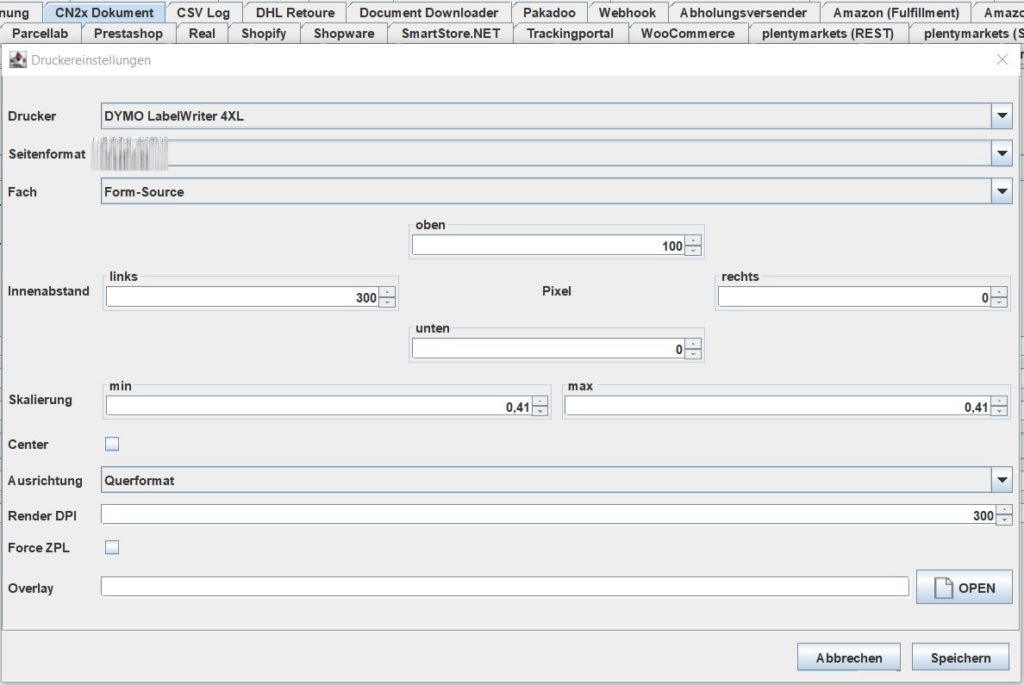Decrease the links padding value
Image resolution: width=1024 pixels, height=685 pixels.
387,302
